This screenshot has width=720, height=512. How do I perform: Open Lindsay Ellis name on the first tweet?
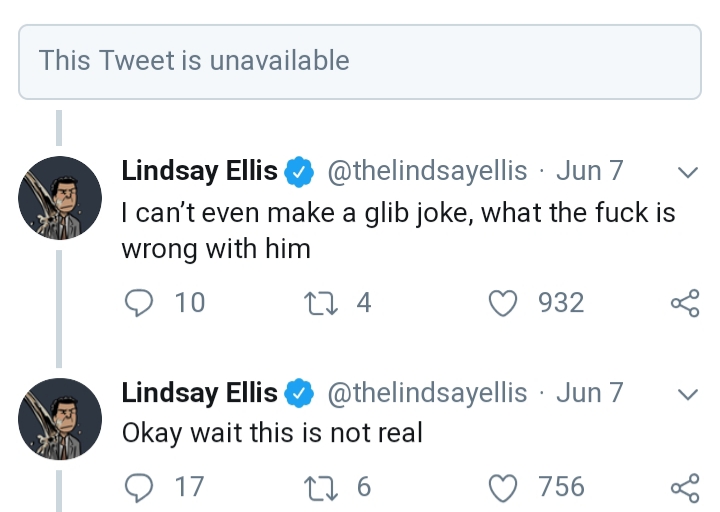pyautogui.click(x=199, y=171)
